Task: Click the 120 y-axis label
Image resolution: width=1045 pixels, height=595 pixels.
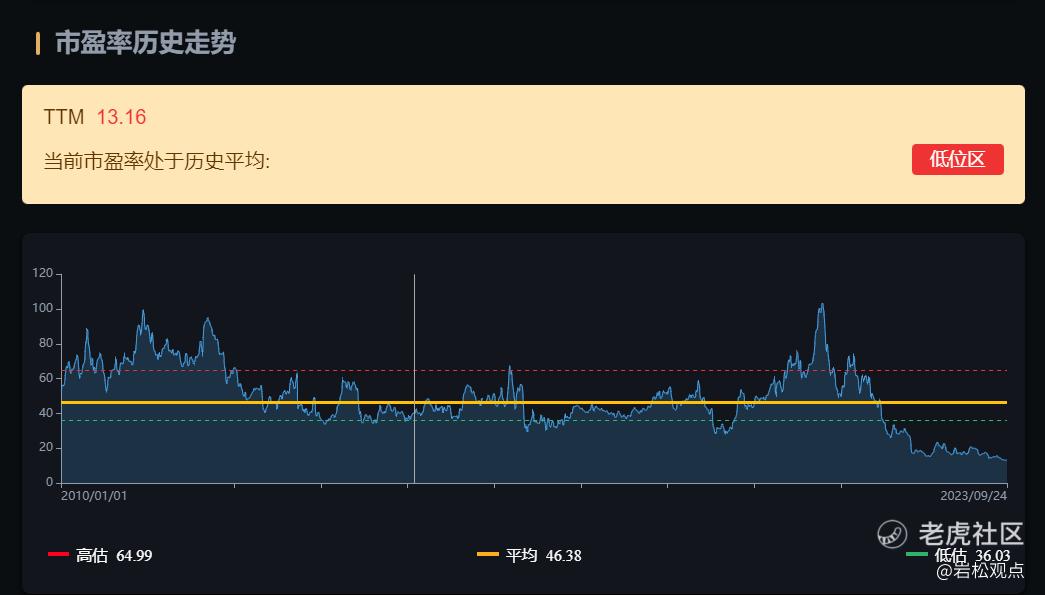Action: (43, 273)
